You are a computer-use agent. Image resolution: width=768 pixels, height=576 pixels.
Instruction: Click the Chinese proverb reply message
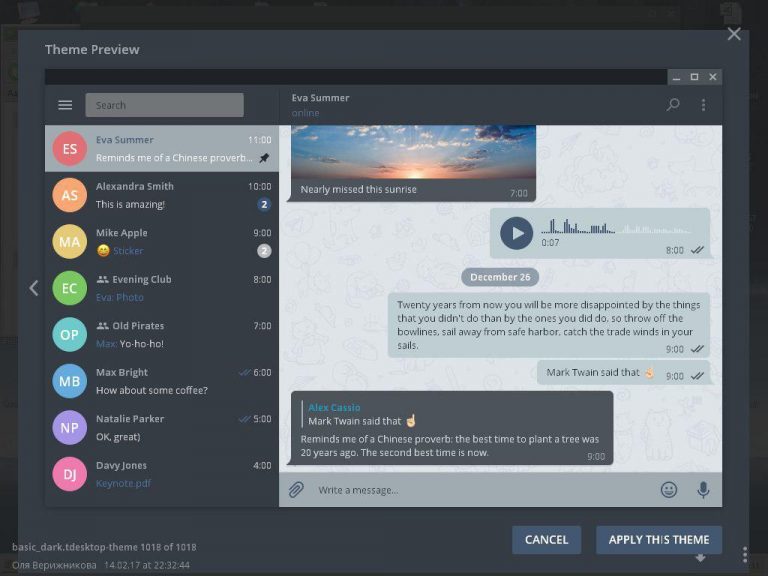[x=452, y=428]
